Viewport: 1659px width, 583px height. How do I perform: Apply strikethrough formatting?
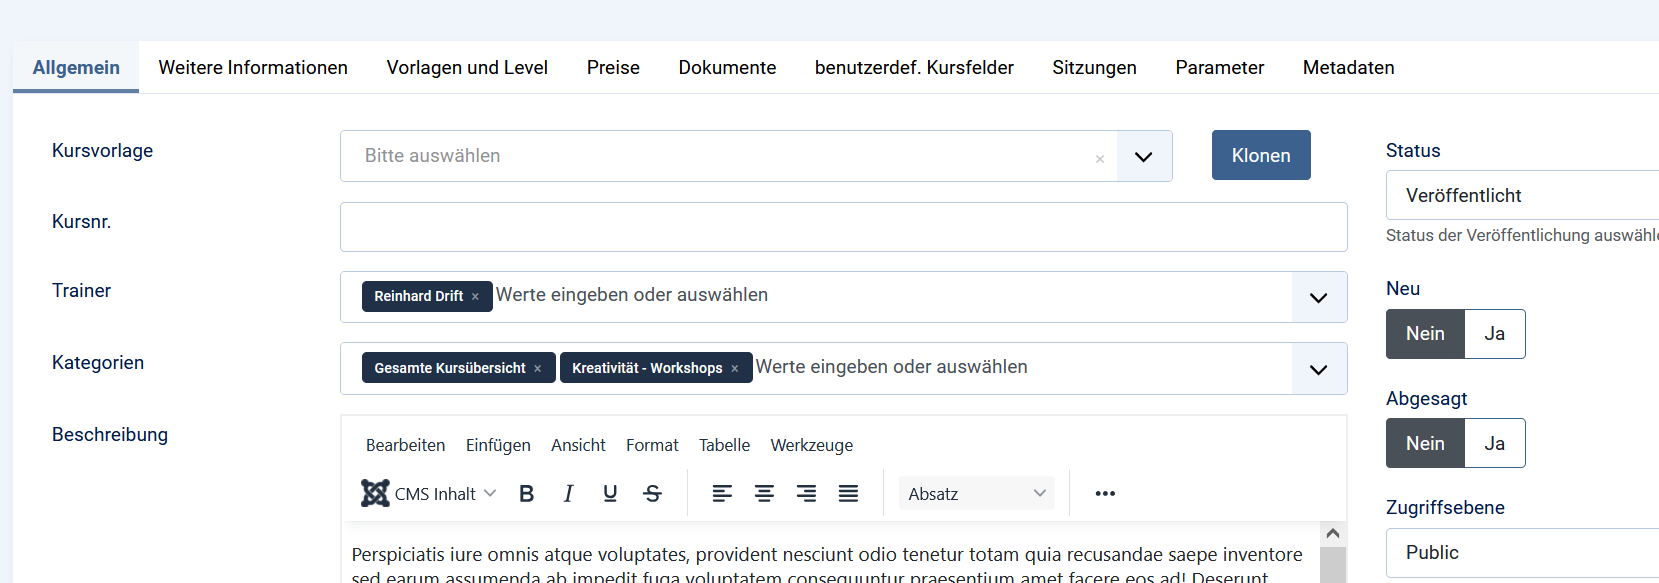652,493
